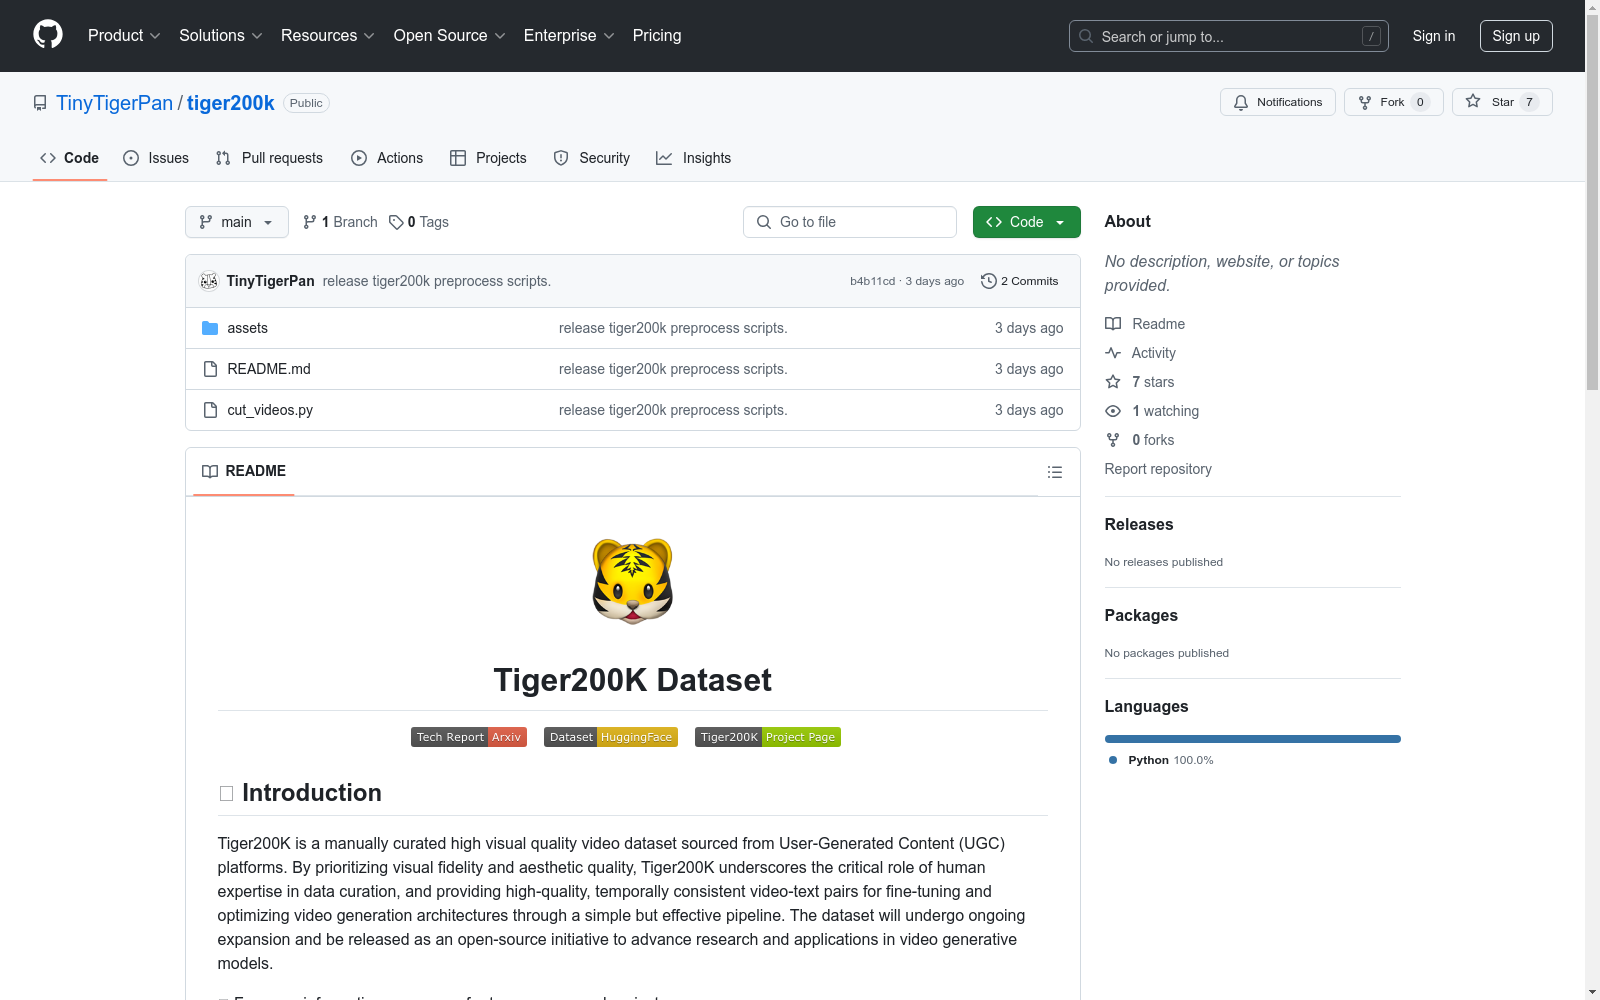Click the commit history clock icon
1600x1000 pixels.
(x=989, y=281)
